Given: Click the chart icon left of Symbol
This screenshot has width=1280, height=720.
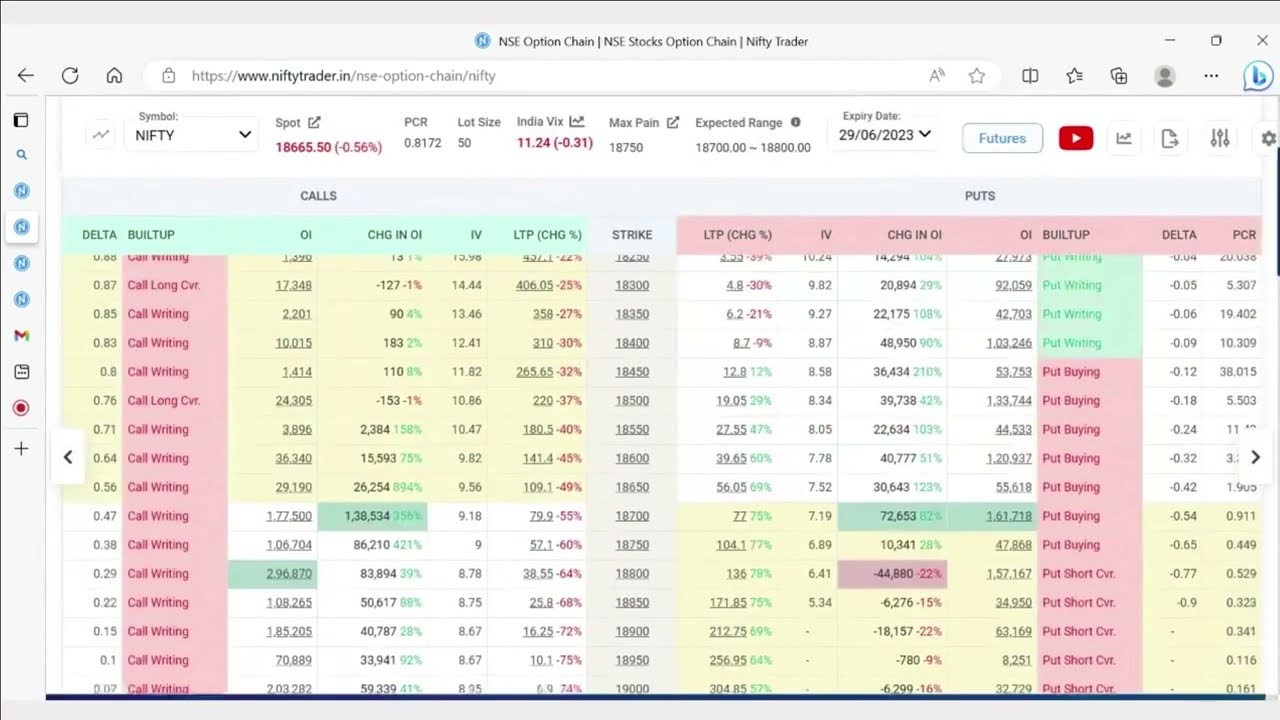Looking at the screenshot, I should (x=101, y=134).
